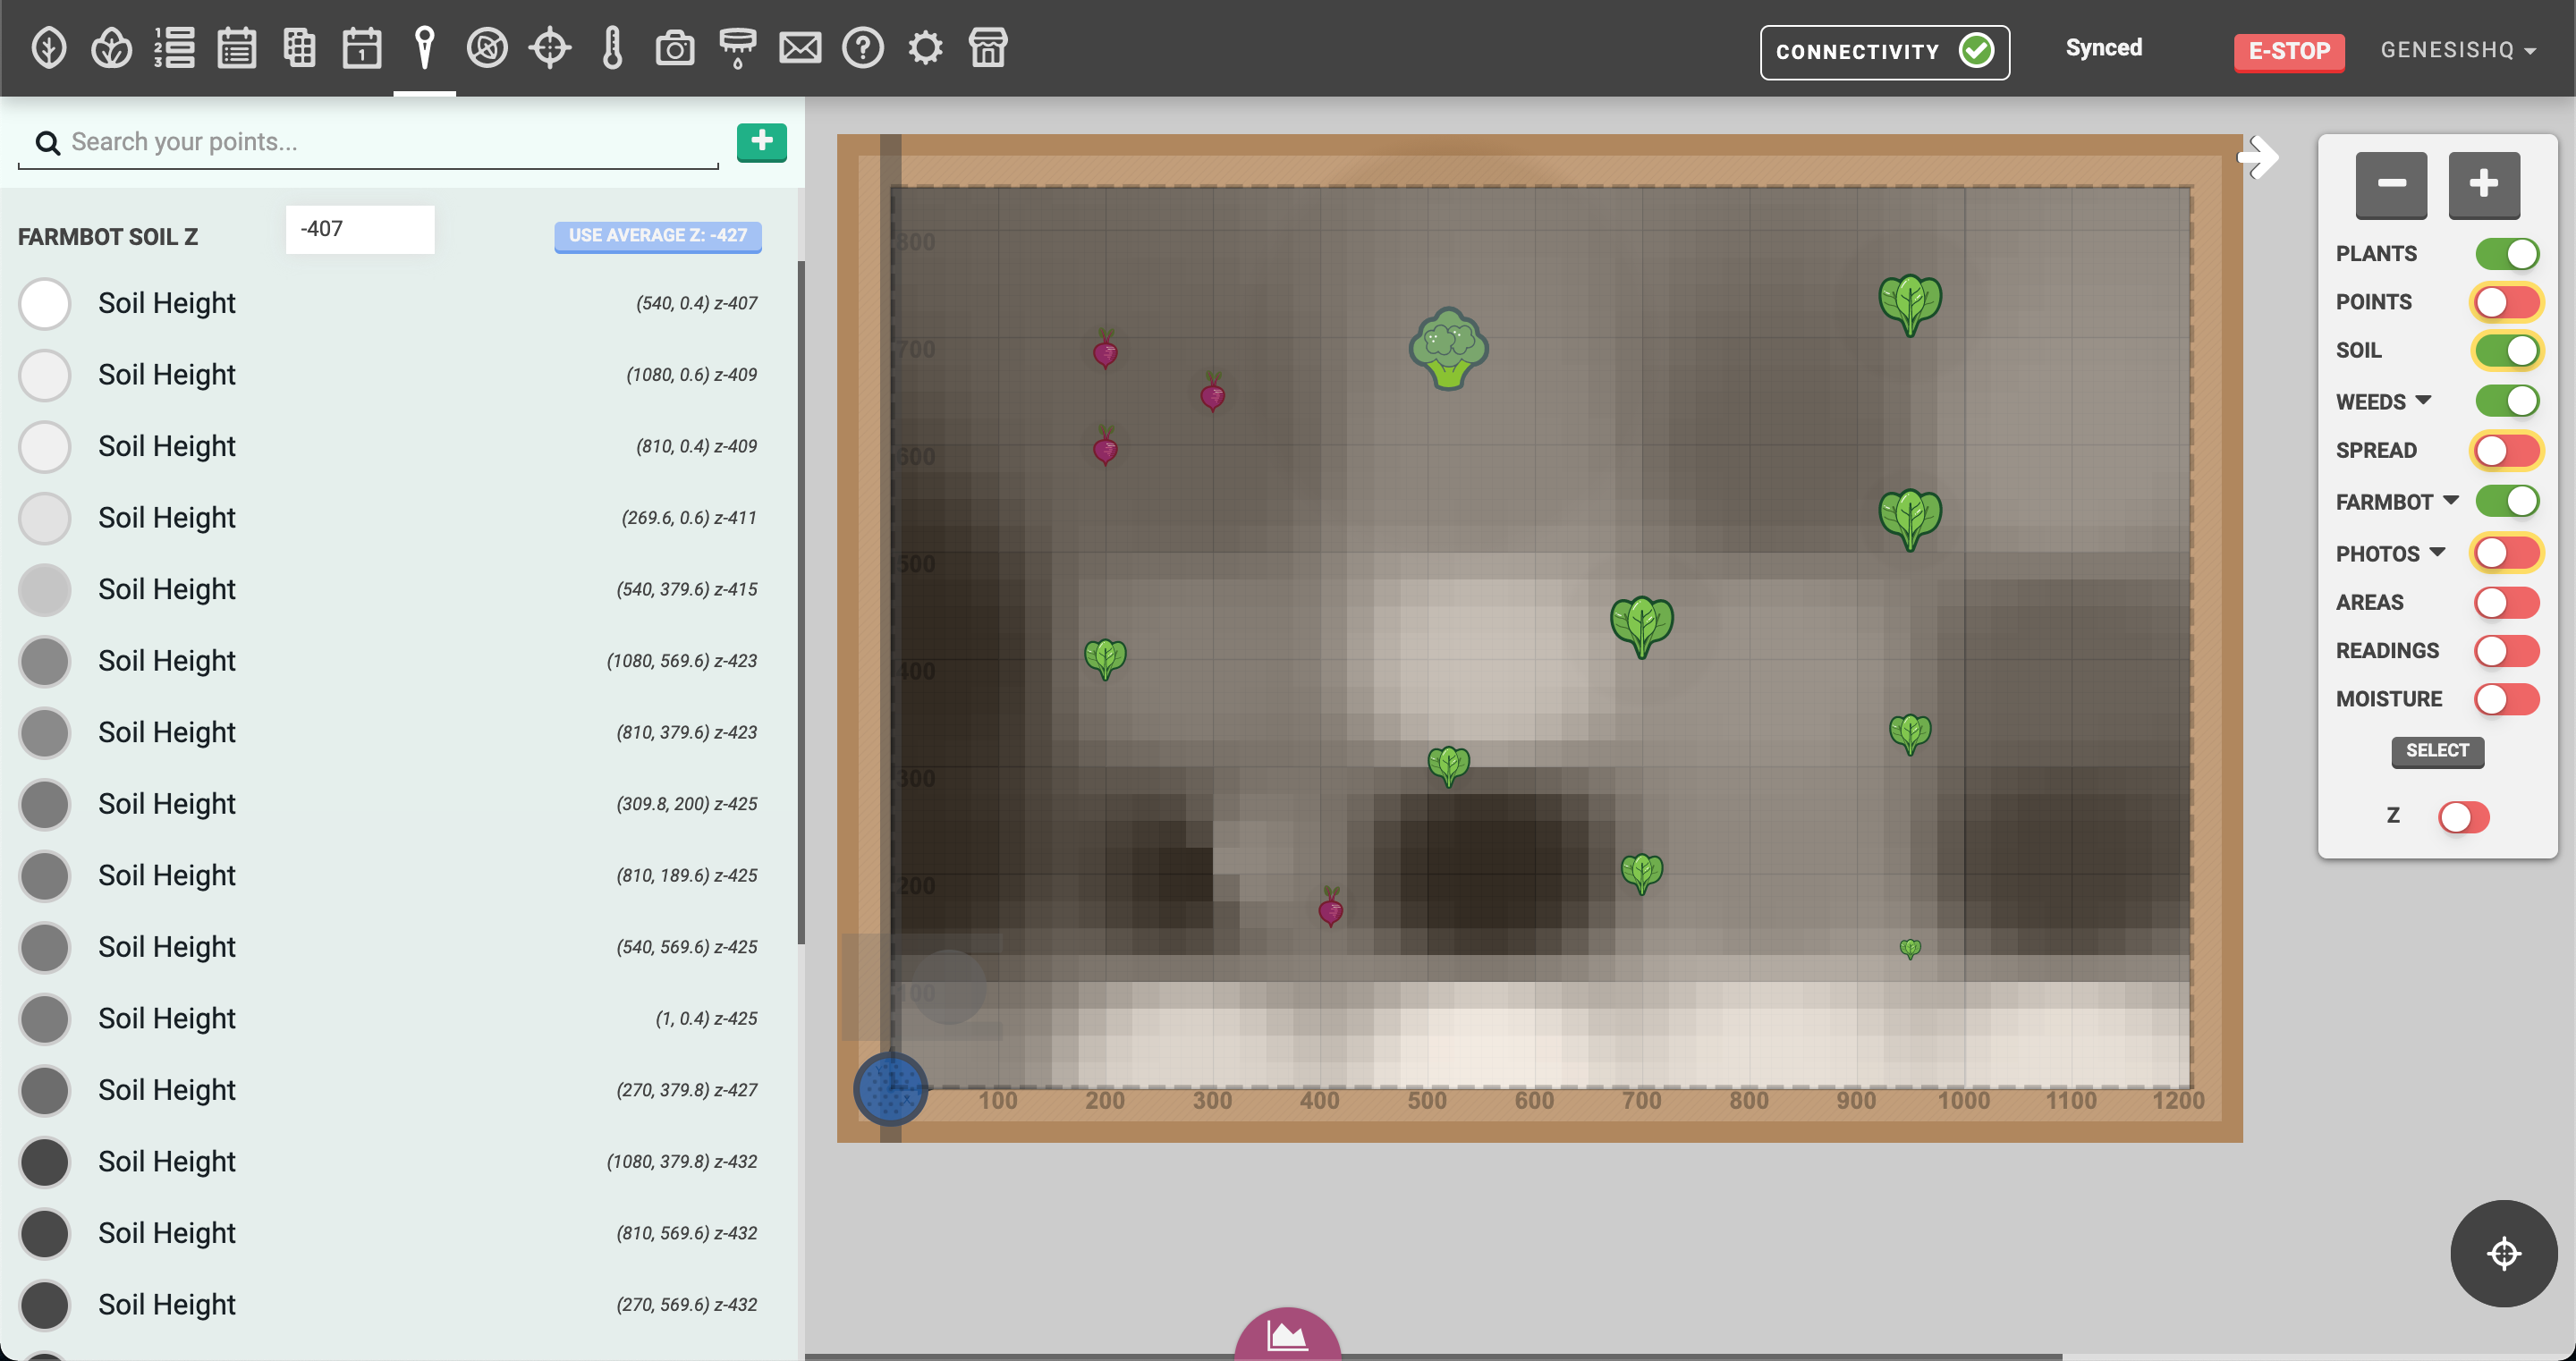Image resolution: width=2576 pixels, height=1361 pixels.
Task: Turn on the Moisture layer
Action: pyautogui.click(x=2507, y=699)
